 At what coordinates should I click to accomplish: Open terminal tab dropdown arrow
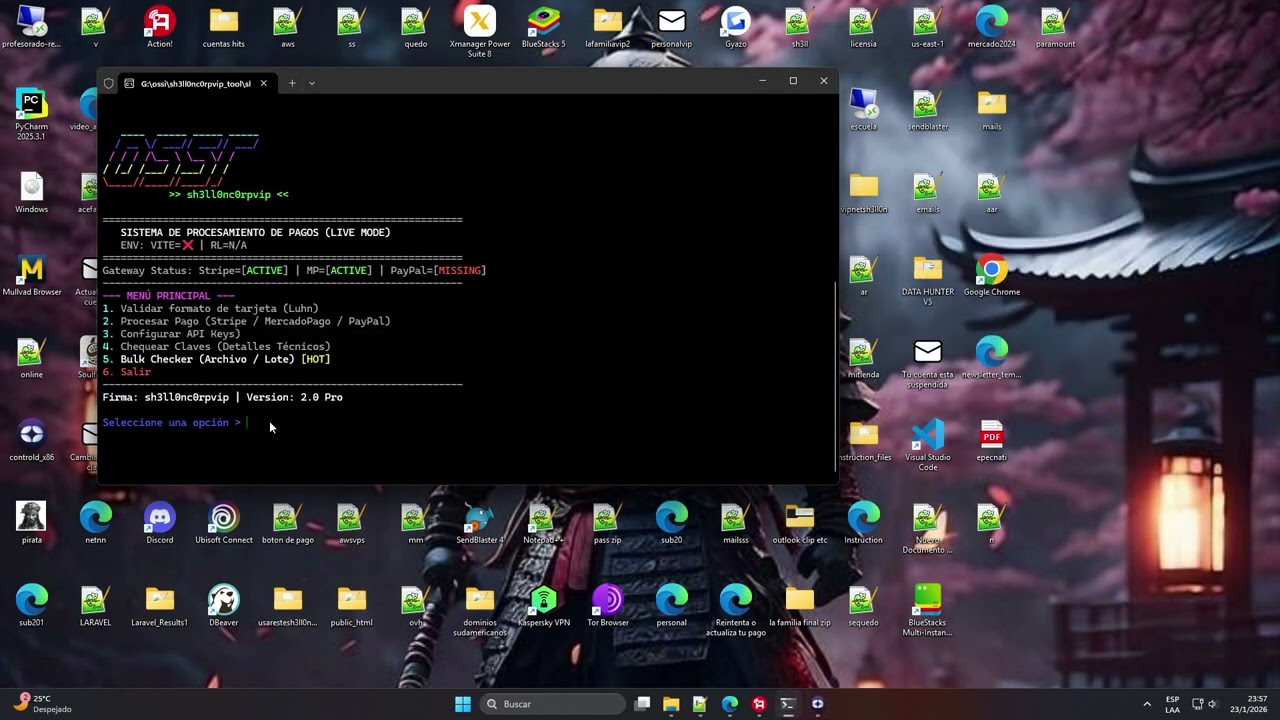pyautogui.click(x=312, y=83)
